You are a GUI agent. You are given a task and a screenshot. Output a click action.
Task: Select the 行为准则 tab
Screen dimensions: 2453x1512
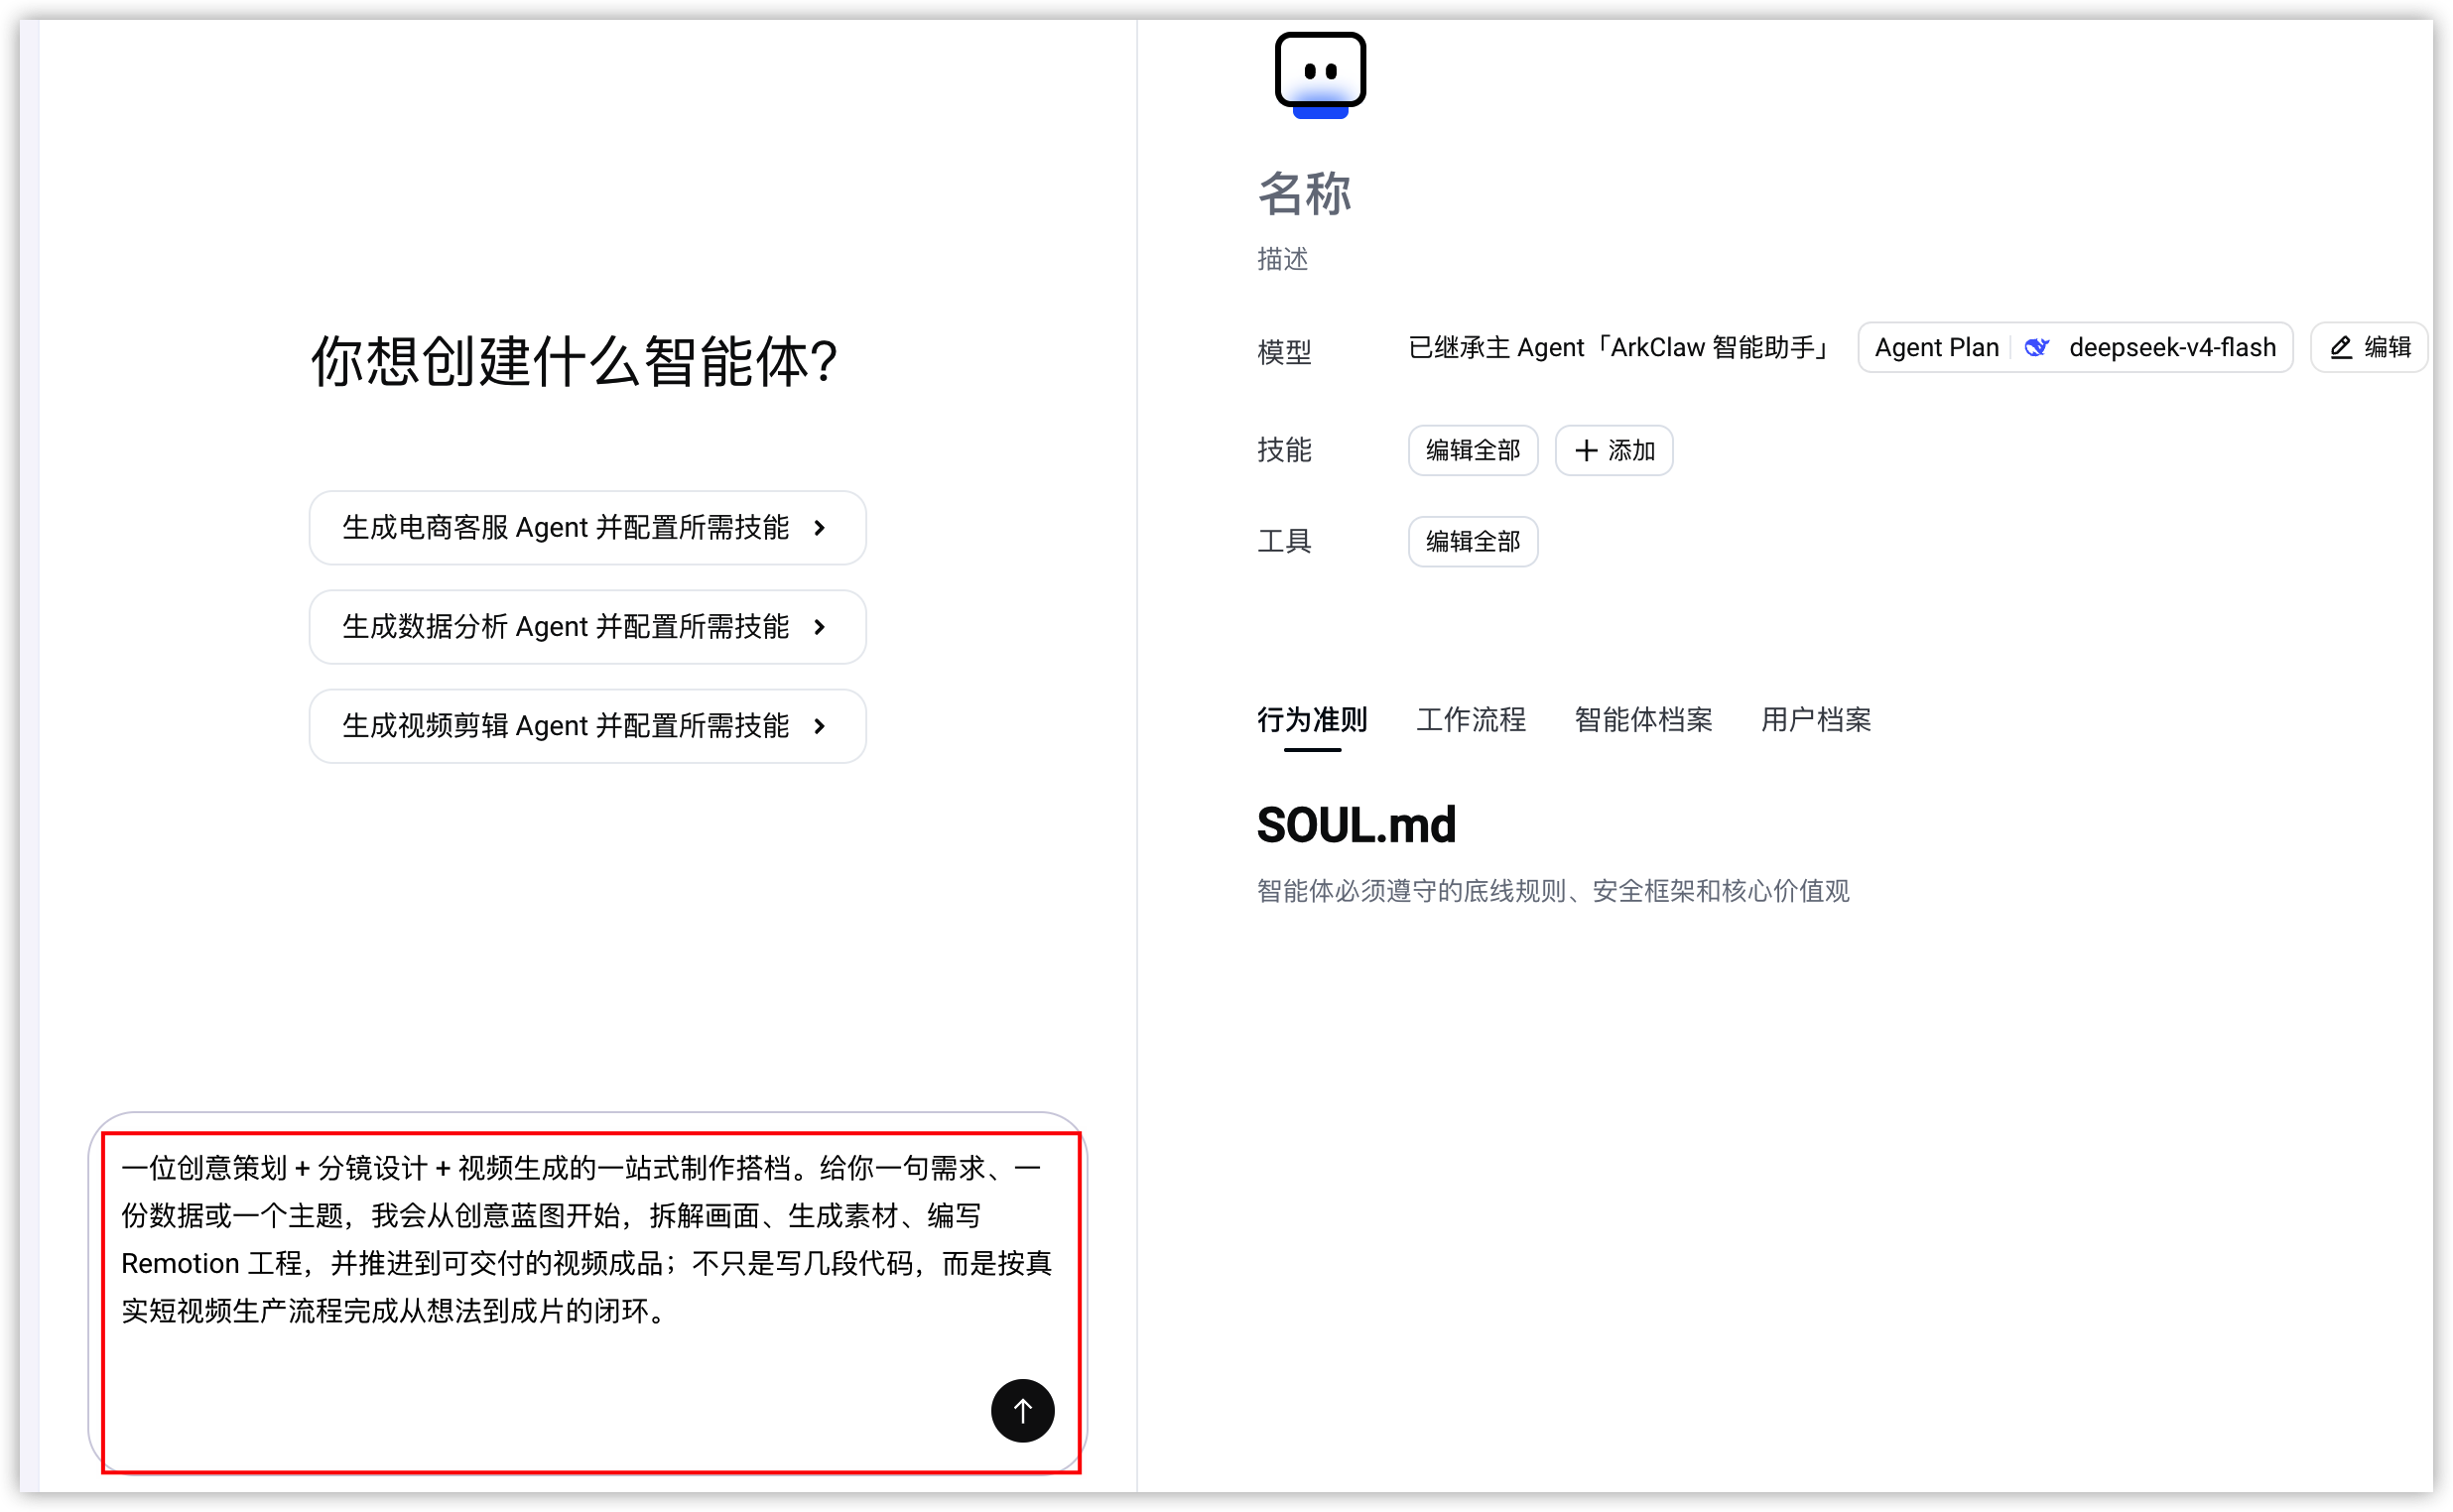(x=1311, y=719)
